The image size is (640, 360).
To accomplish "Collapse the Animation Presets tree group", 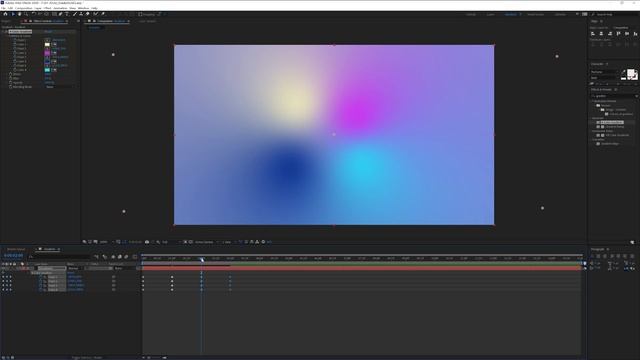I will coord(592,101).
